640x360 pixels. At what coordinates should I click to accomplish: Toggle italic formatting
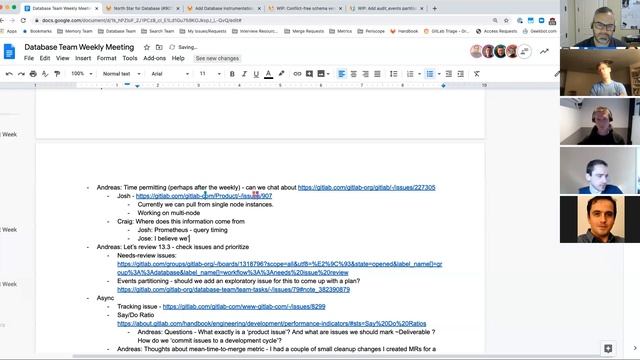pyautogui.click(x=244, y=74)
